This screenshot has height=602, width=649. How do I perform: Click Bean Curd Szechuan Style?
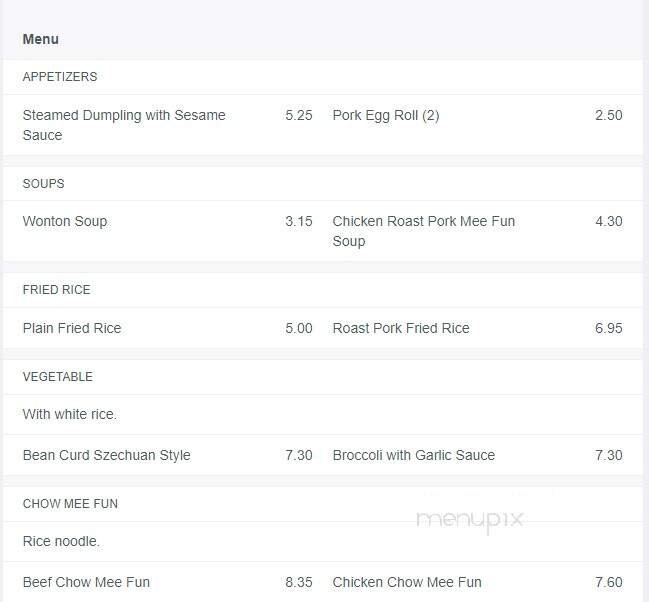(x=106, y=455)
